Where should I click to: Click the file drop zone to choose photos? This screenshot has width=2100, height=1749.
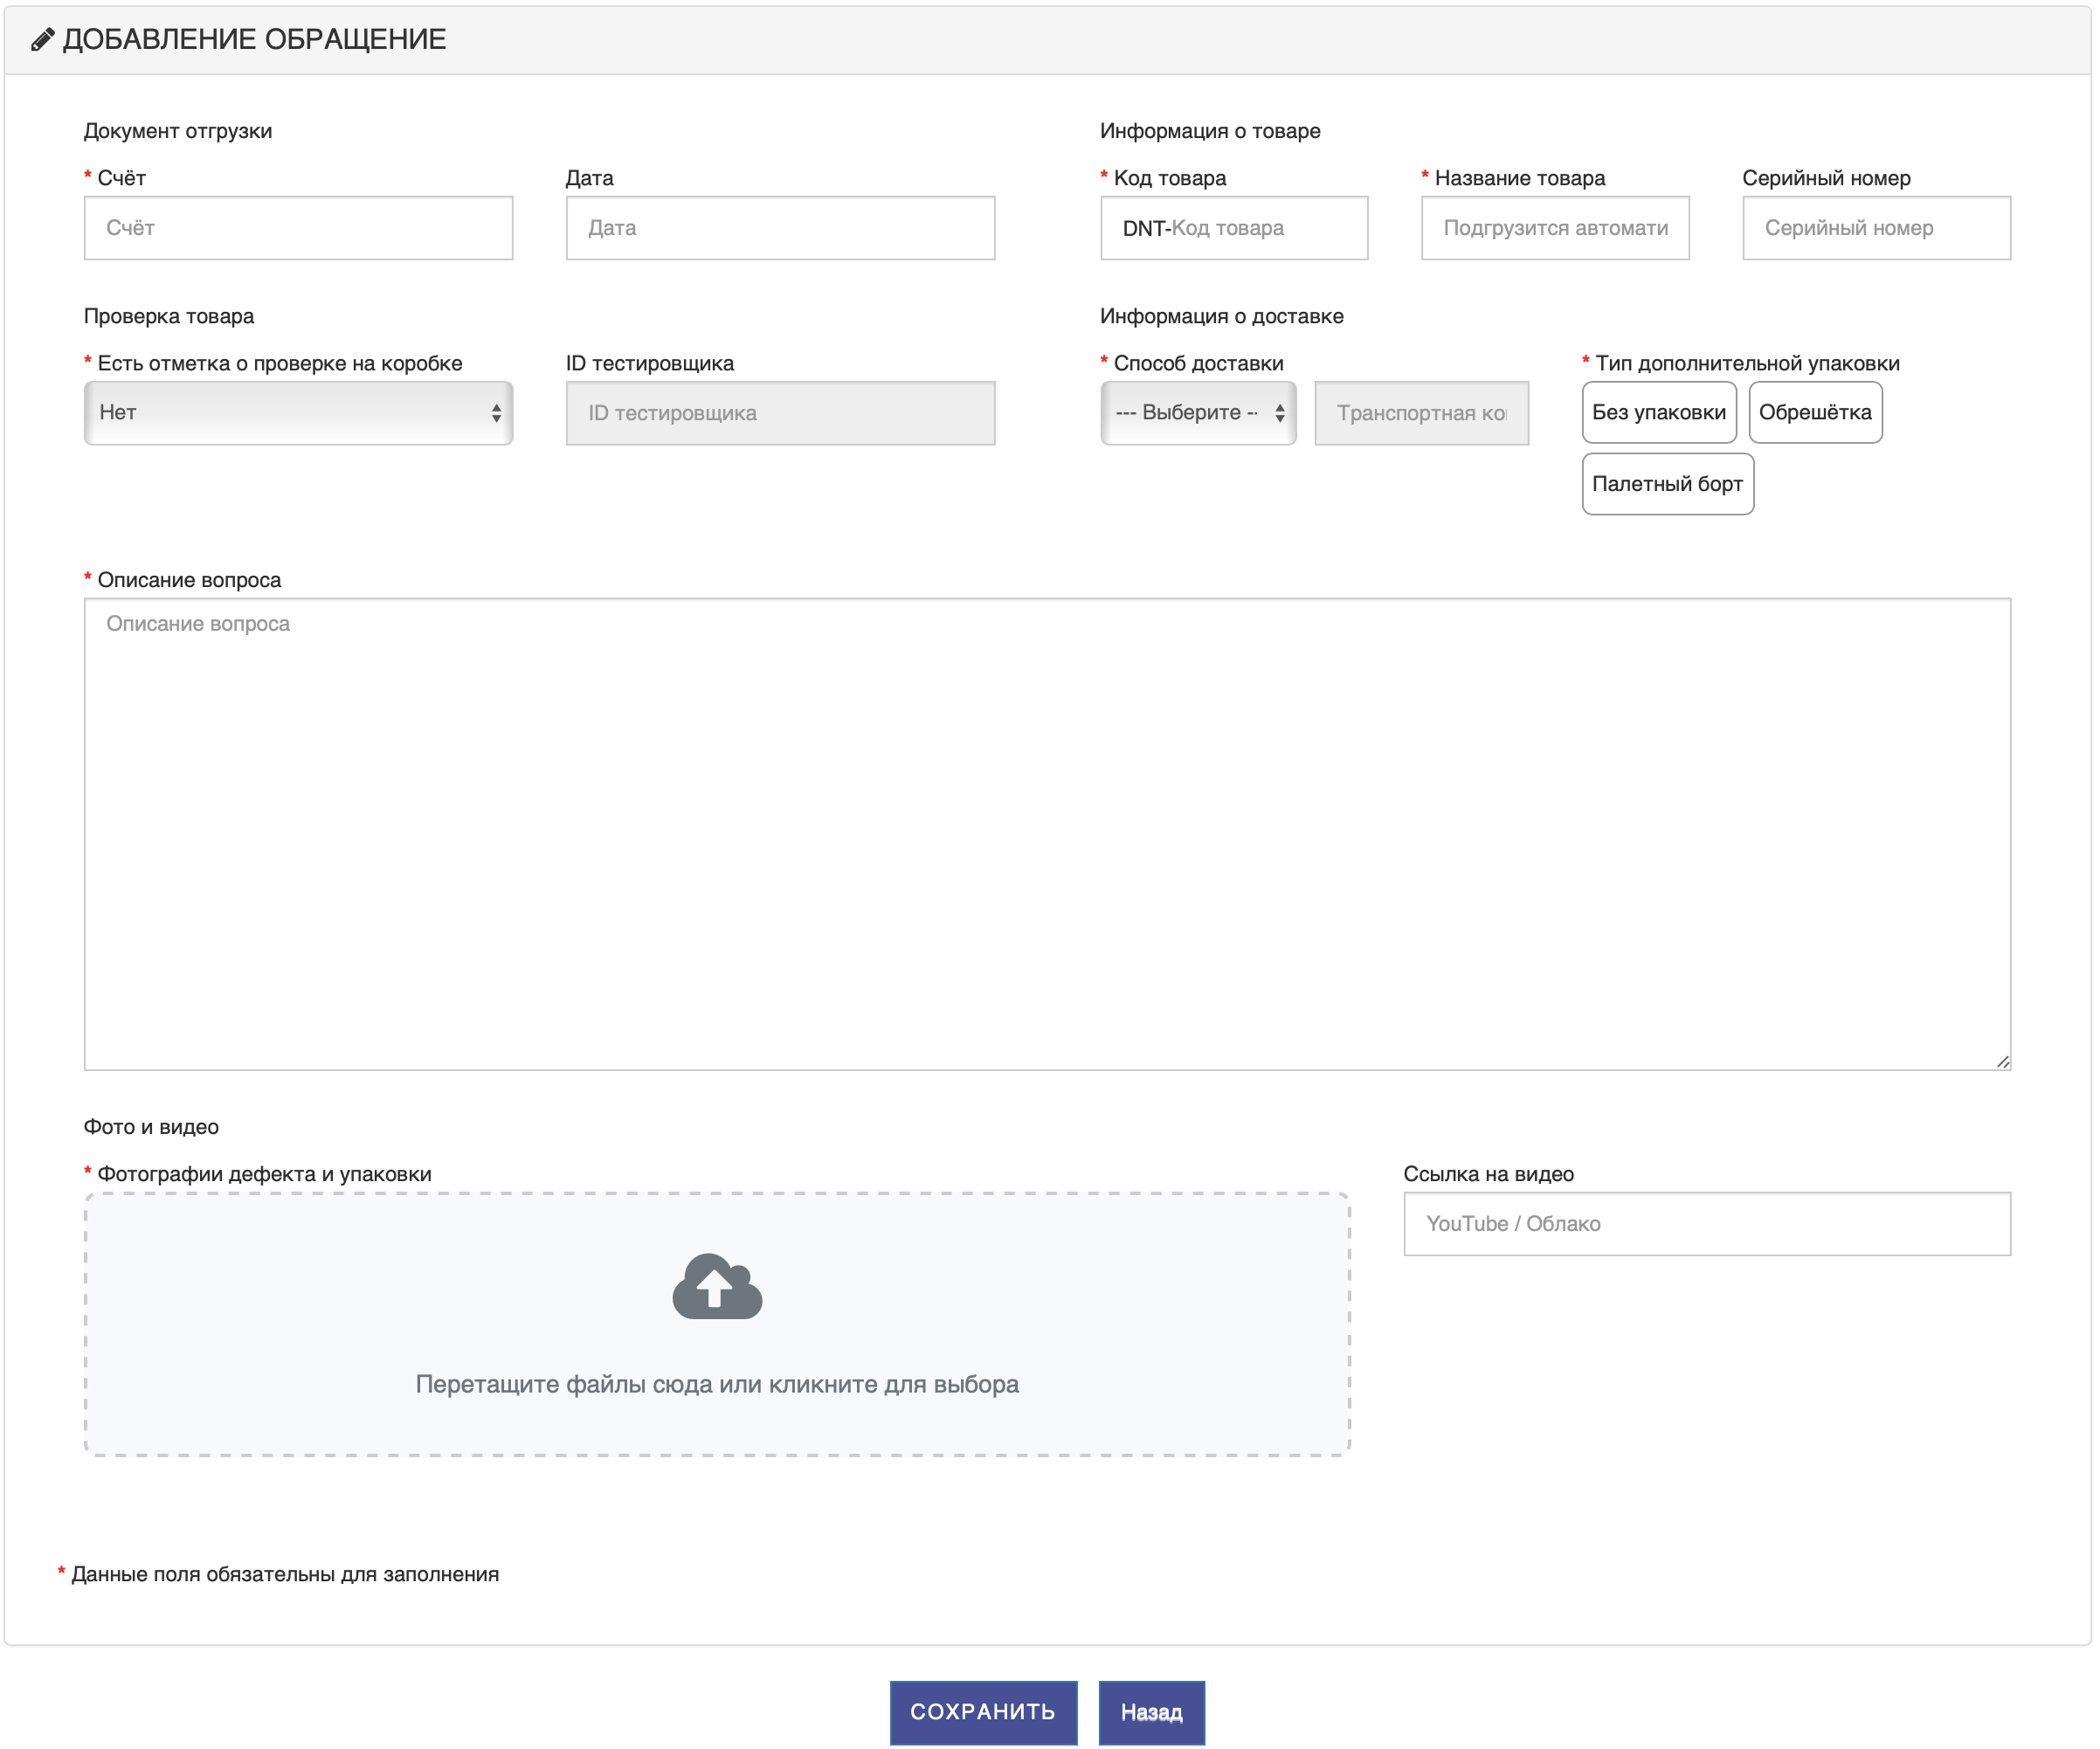717,1324
